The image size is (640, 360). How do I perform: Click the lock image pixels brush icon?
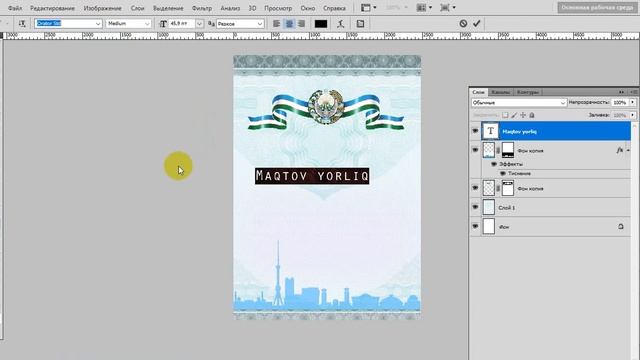pos(514,115)
